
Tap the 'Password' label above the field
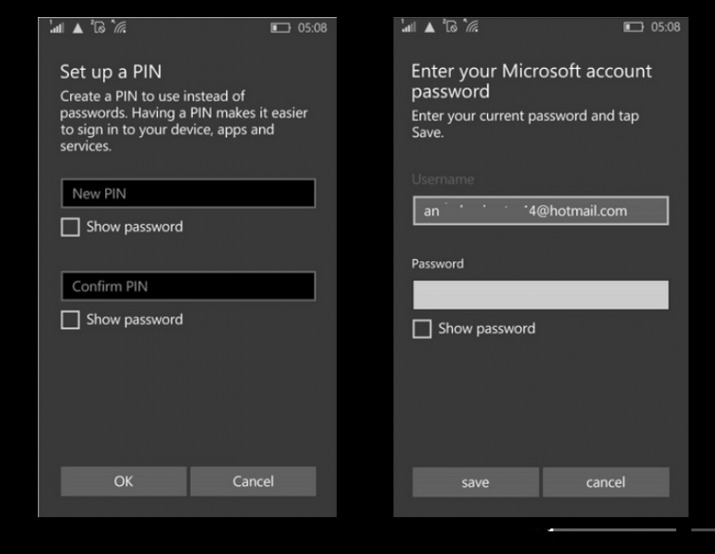click(437, 264)
